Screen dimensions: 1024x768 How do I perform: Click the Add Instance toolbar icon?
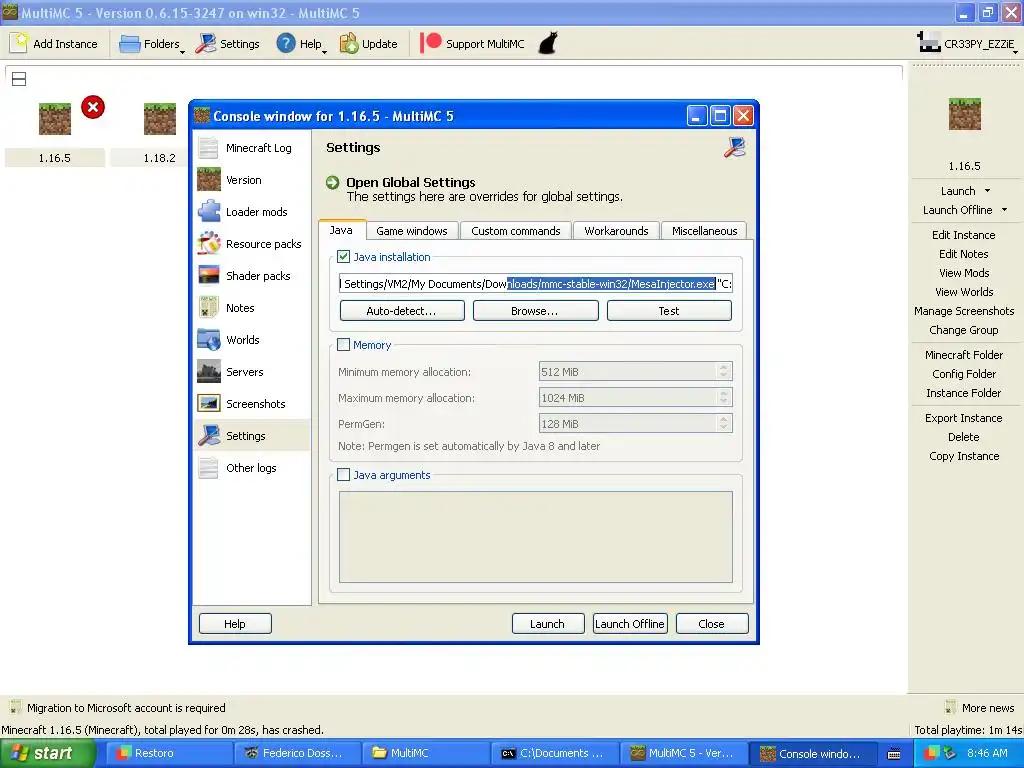[x=20, y=43]
